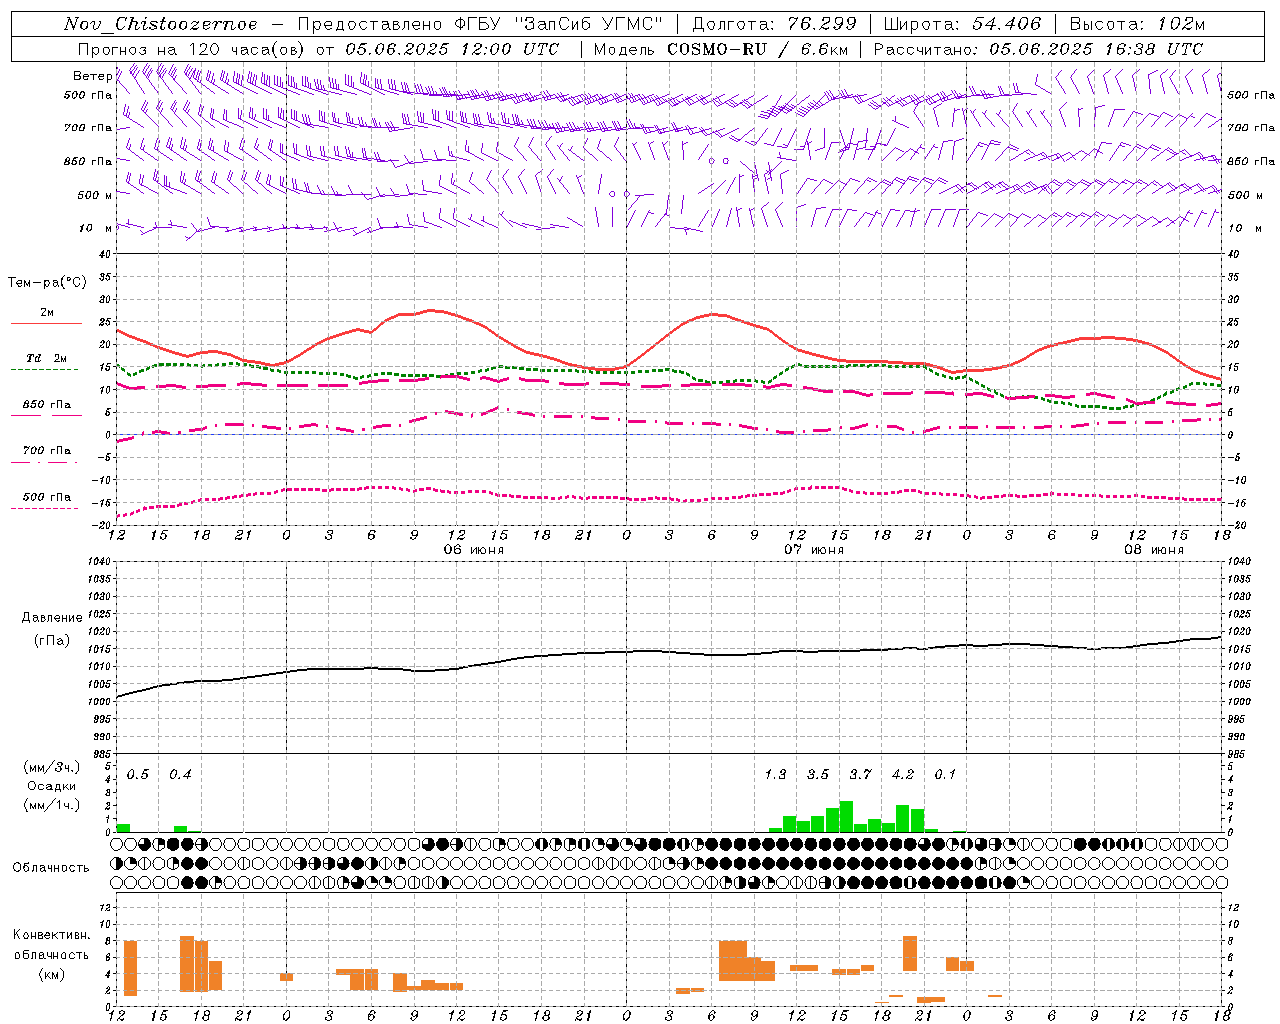Click the '0.4' three-hour precipitation value

tap(180, 774)
